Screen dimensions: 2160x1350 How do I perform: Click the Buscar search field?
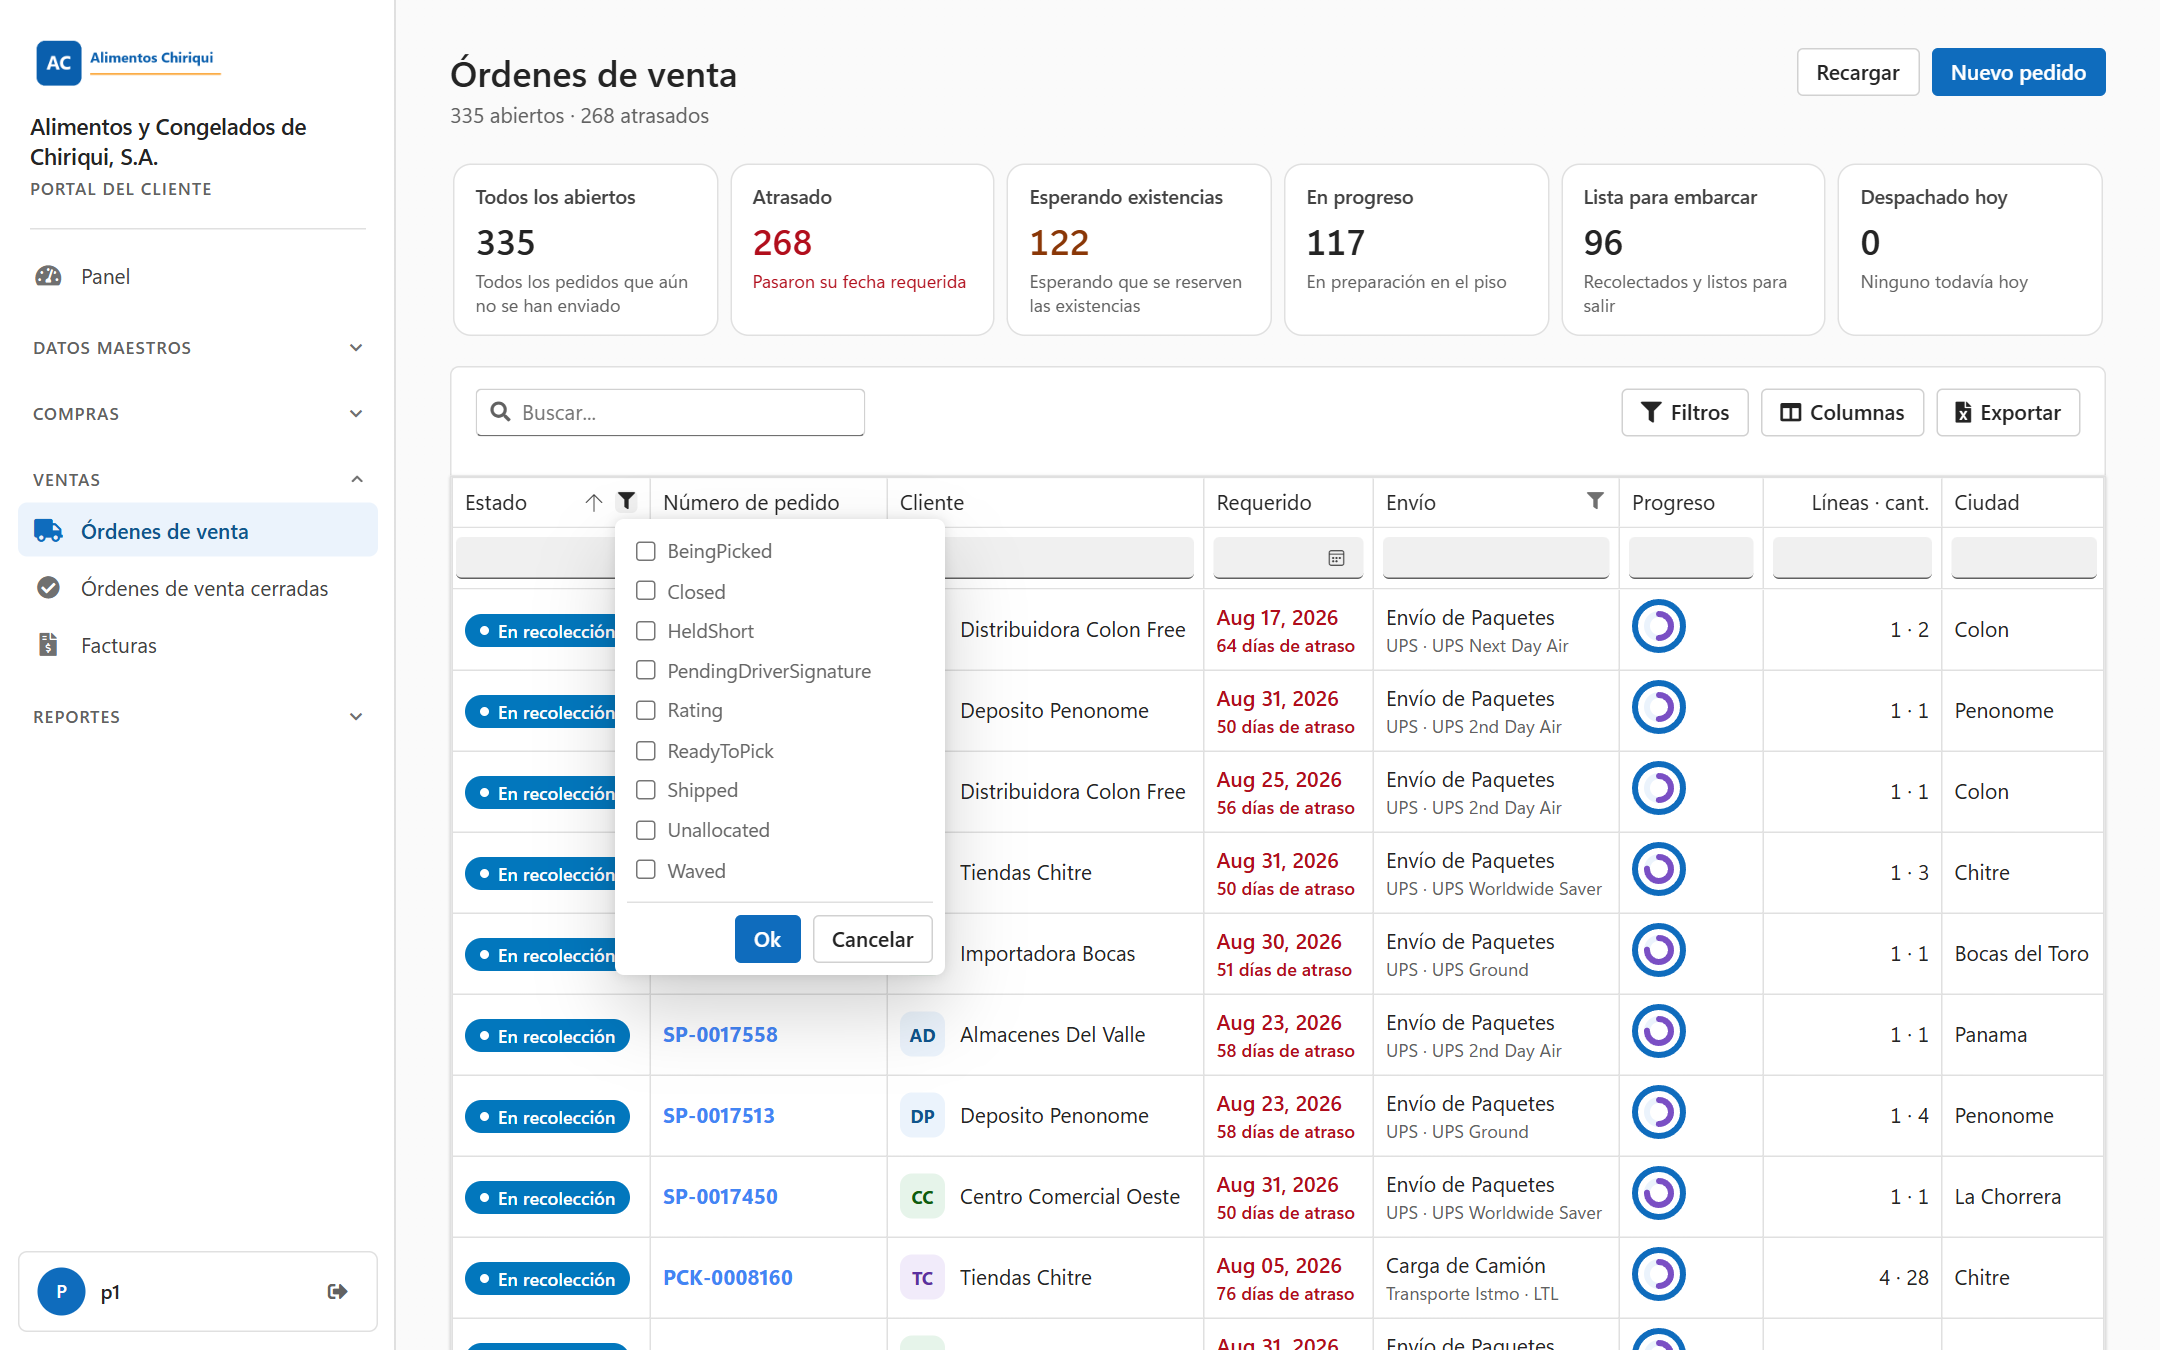[x=670, y=412]
